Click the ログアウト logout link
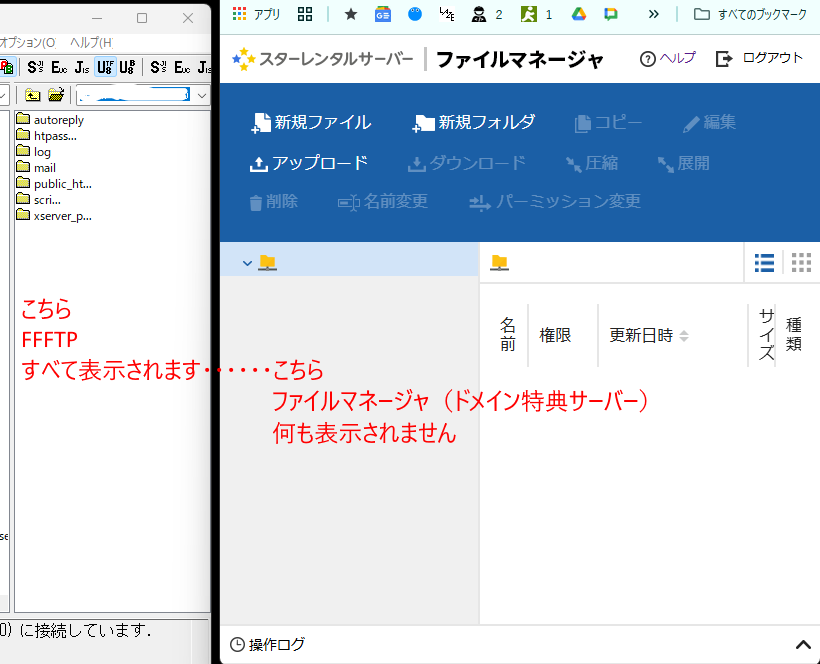The height and width of the screenshot is (664, 820). pyautogui.click(x=760, y=58)
